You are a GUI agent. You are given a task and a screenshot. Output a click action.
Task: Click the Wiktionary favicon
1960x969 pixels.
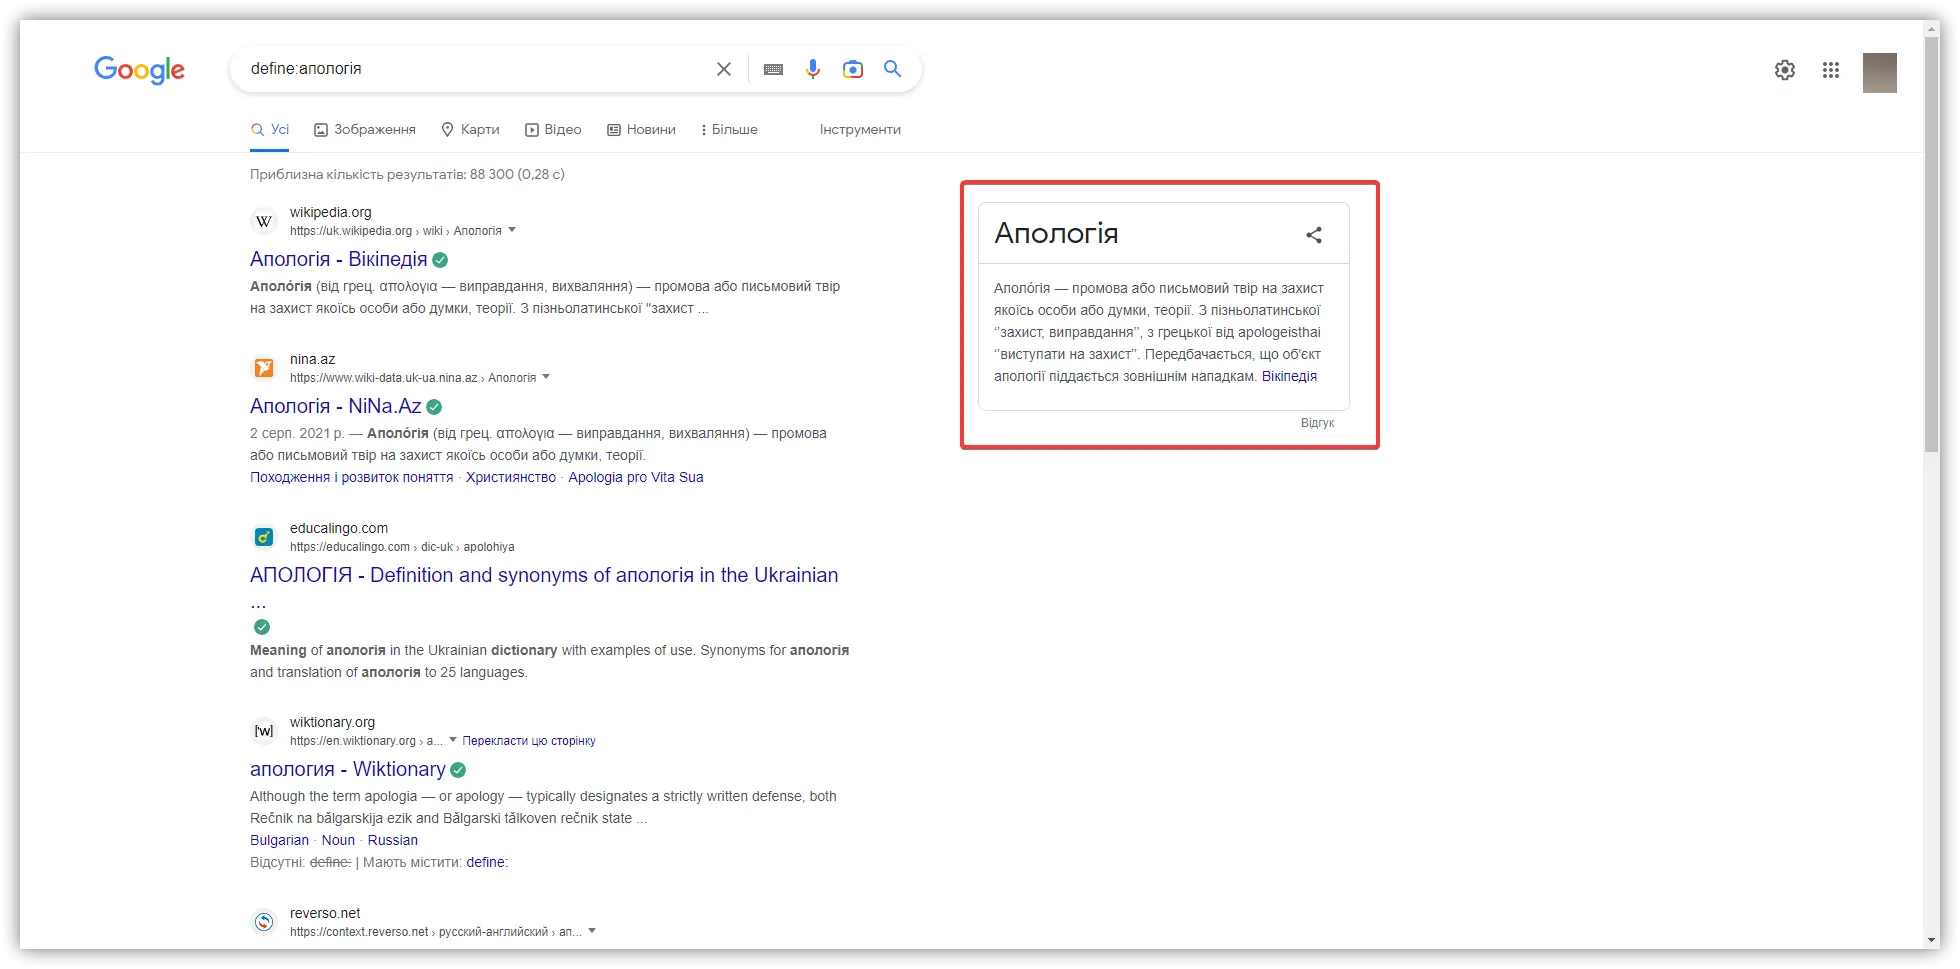[264, 731]
